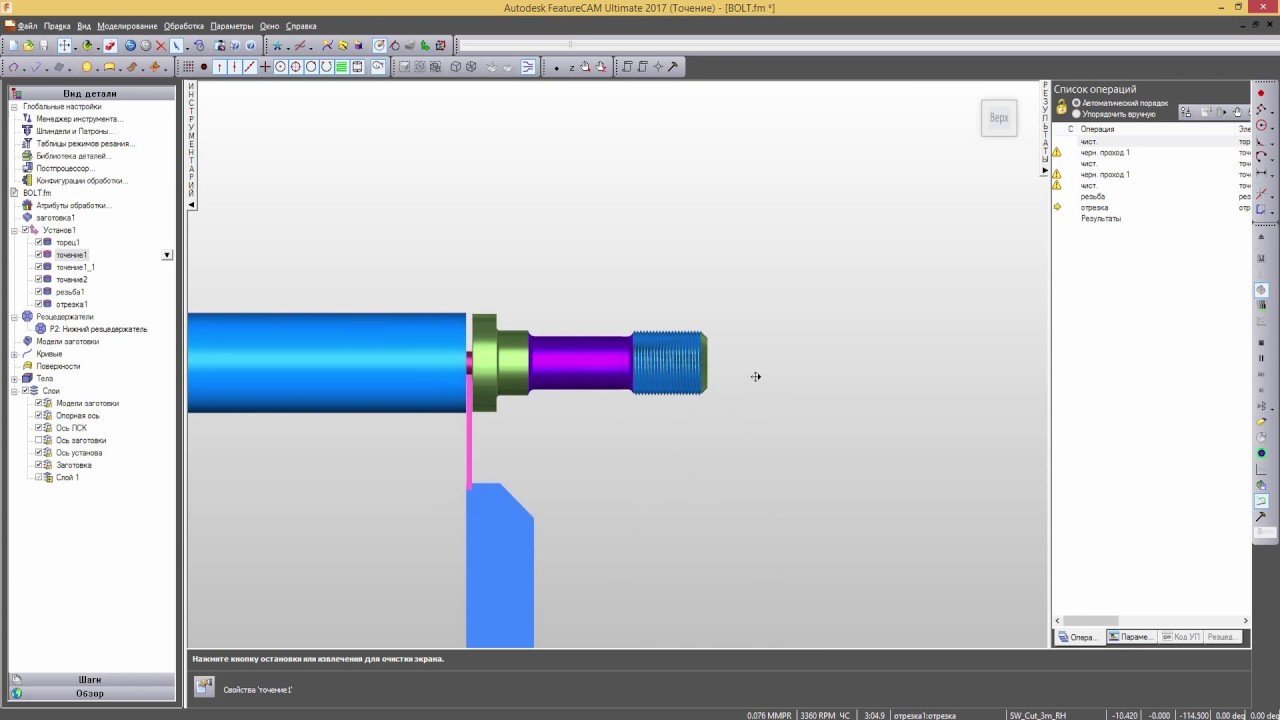This screenshot has height=720, width=1280.
Task: Toggle the резьба1 feature checkbox
Action: point(39,292)
